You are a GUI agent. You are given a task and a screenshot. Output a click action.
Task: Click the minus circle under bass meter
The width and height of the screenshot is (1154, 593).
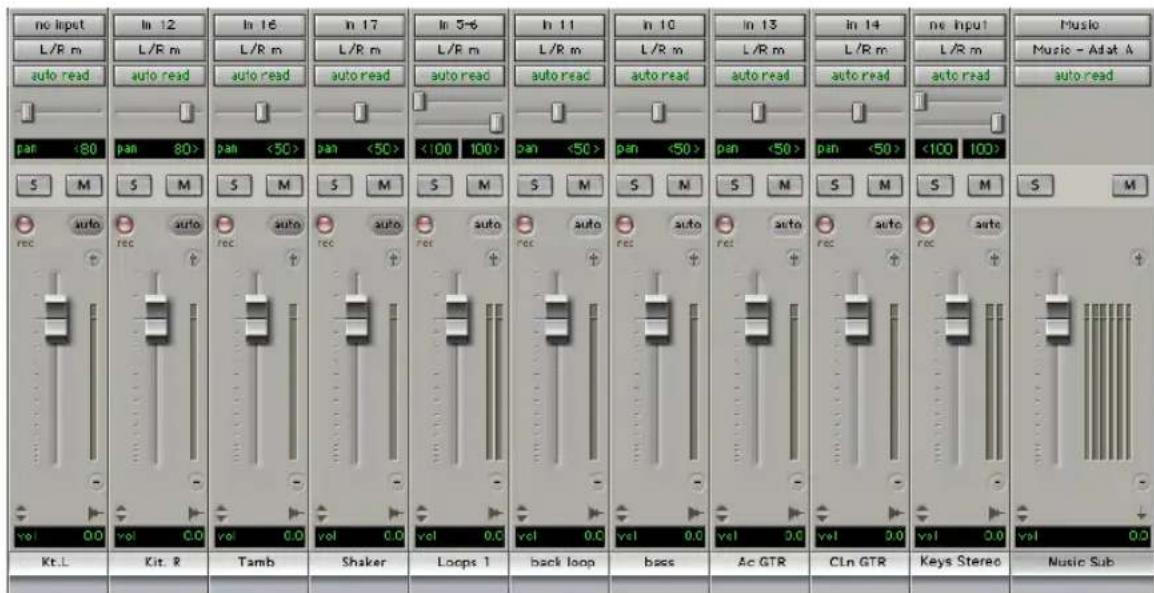(697, 483)
